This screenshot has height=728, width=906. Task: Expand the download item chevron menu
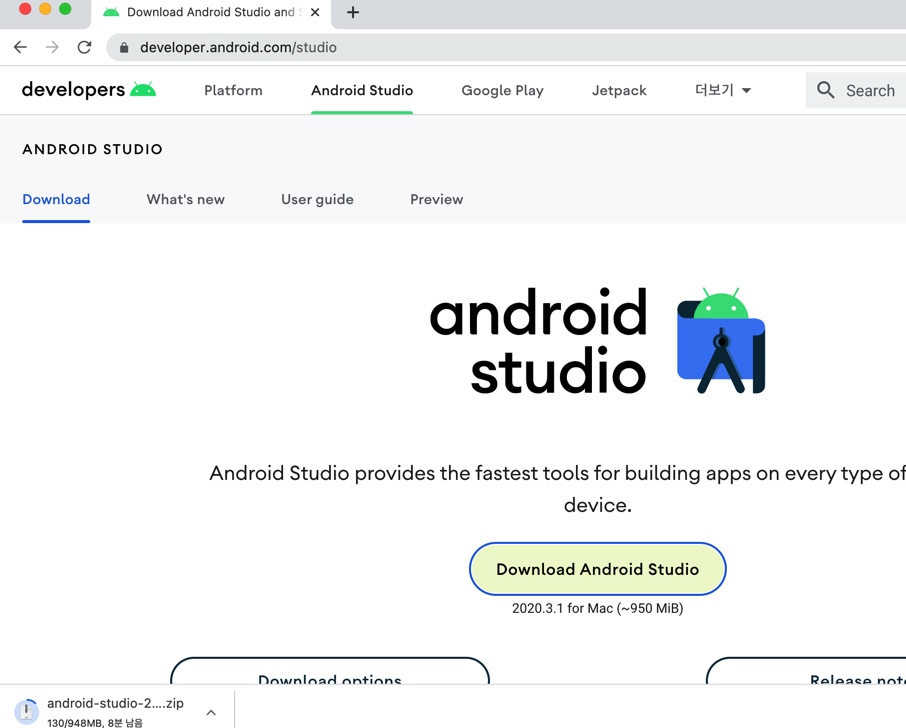(211, 712)
